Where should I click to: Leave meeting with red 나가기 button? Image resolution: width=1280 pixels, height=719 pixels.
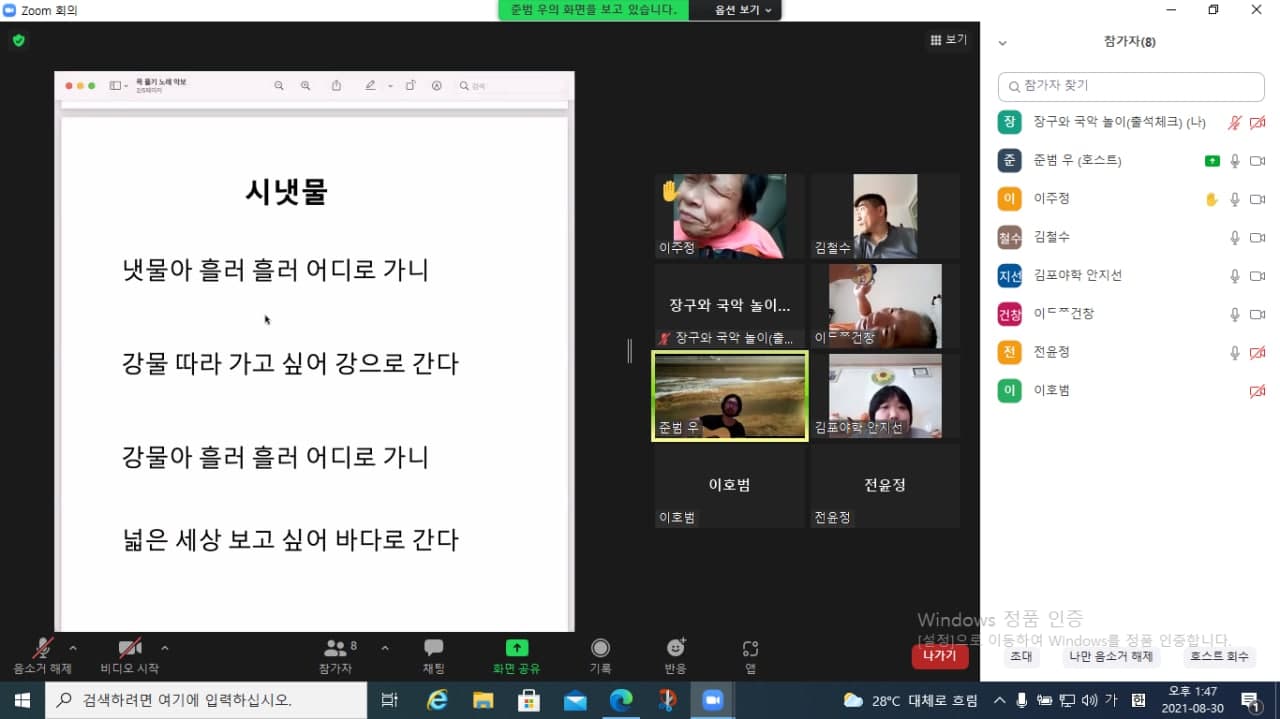point(940,656)
